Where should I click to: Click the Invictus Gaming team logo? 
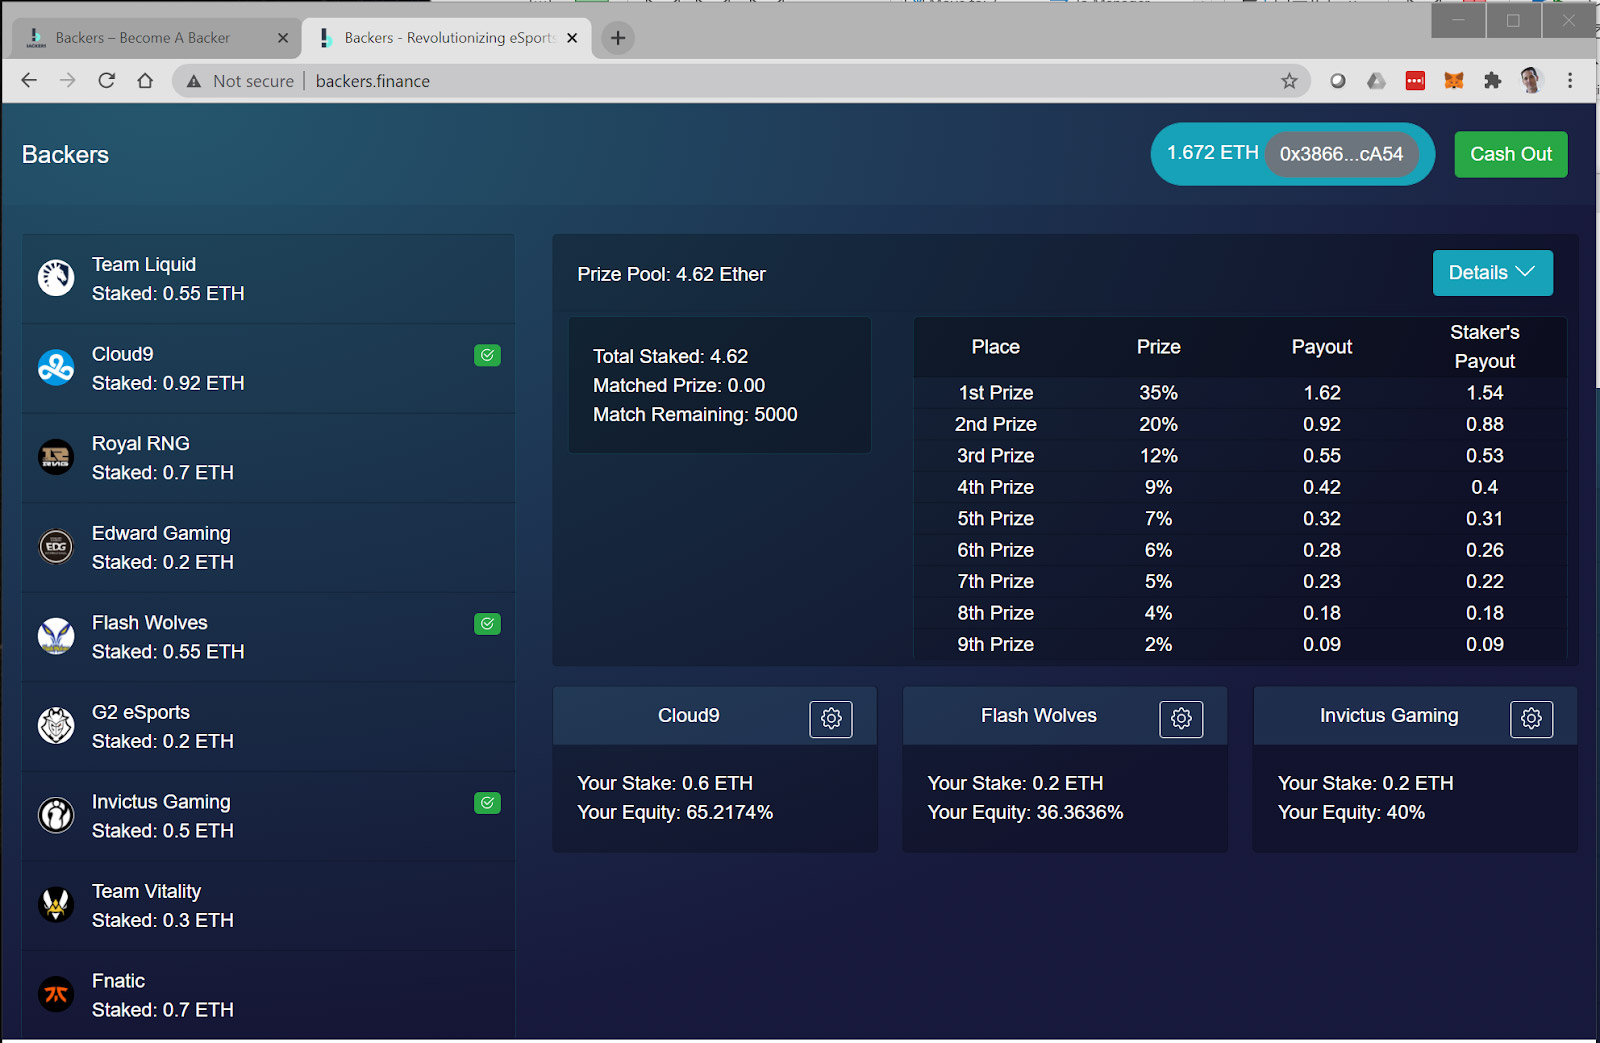coord(56,815)
